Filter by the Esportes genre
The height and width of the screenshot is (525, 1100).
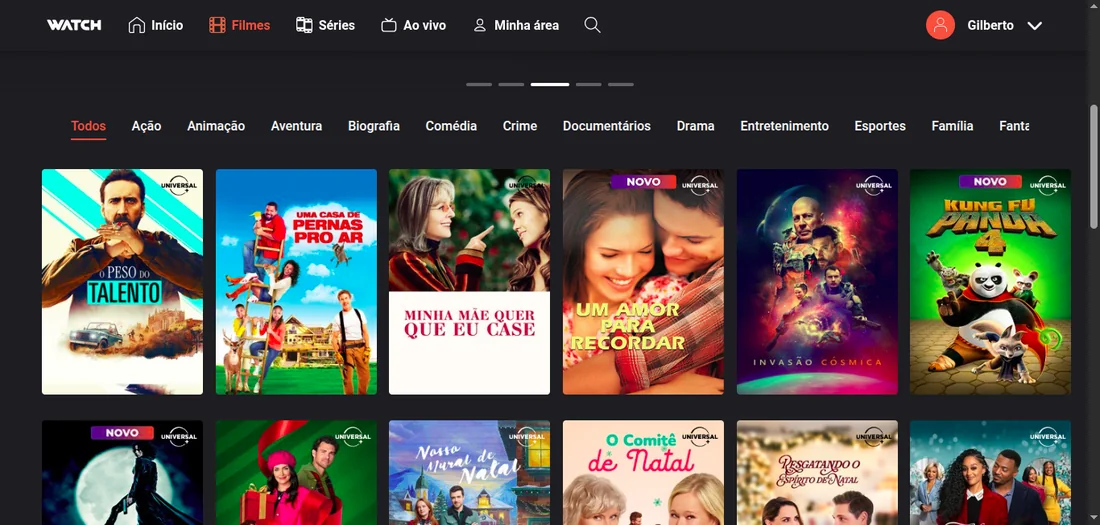[x=880, y=126]
